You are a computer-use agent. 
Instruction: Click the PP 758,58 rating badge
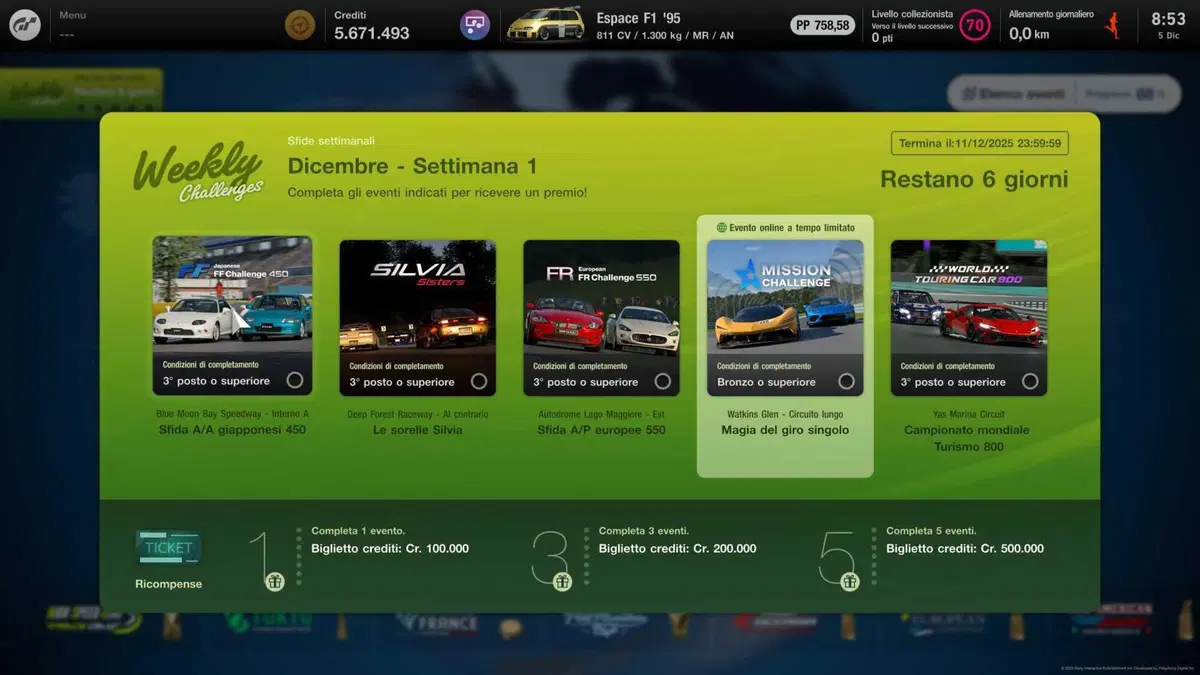coord(823,25)
